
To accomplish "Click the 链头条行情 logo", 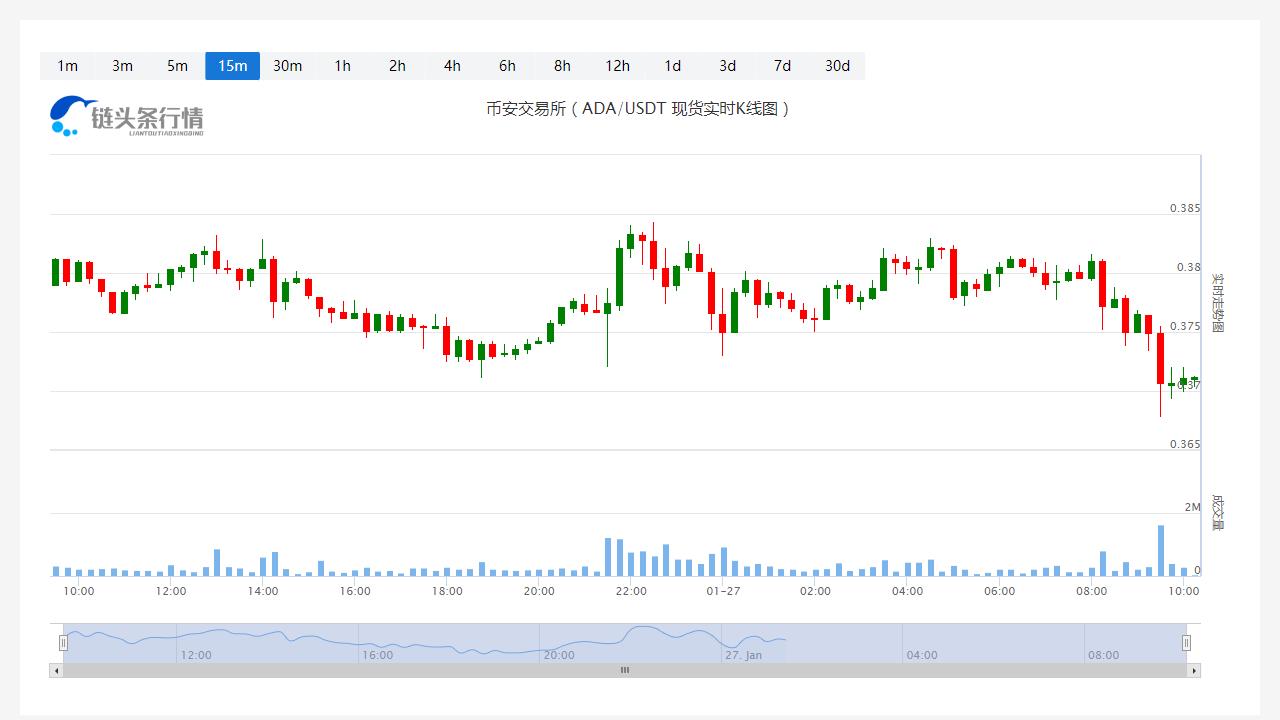I will [127, 116].
